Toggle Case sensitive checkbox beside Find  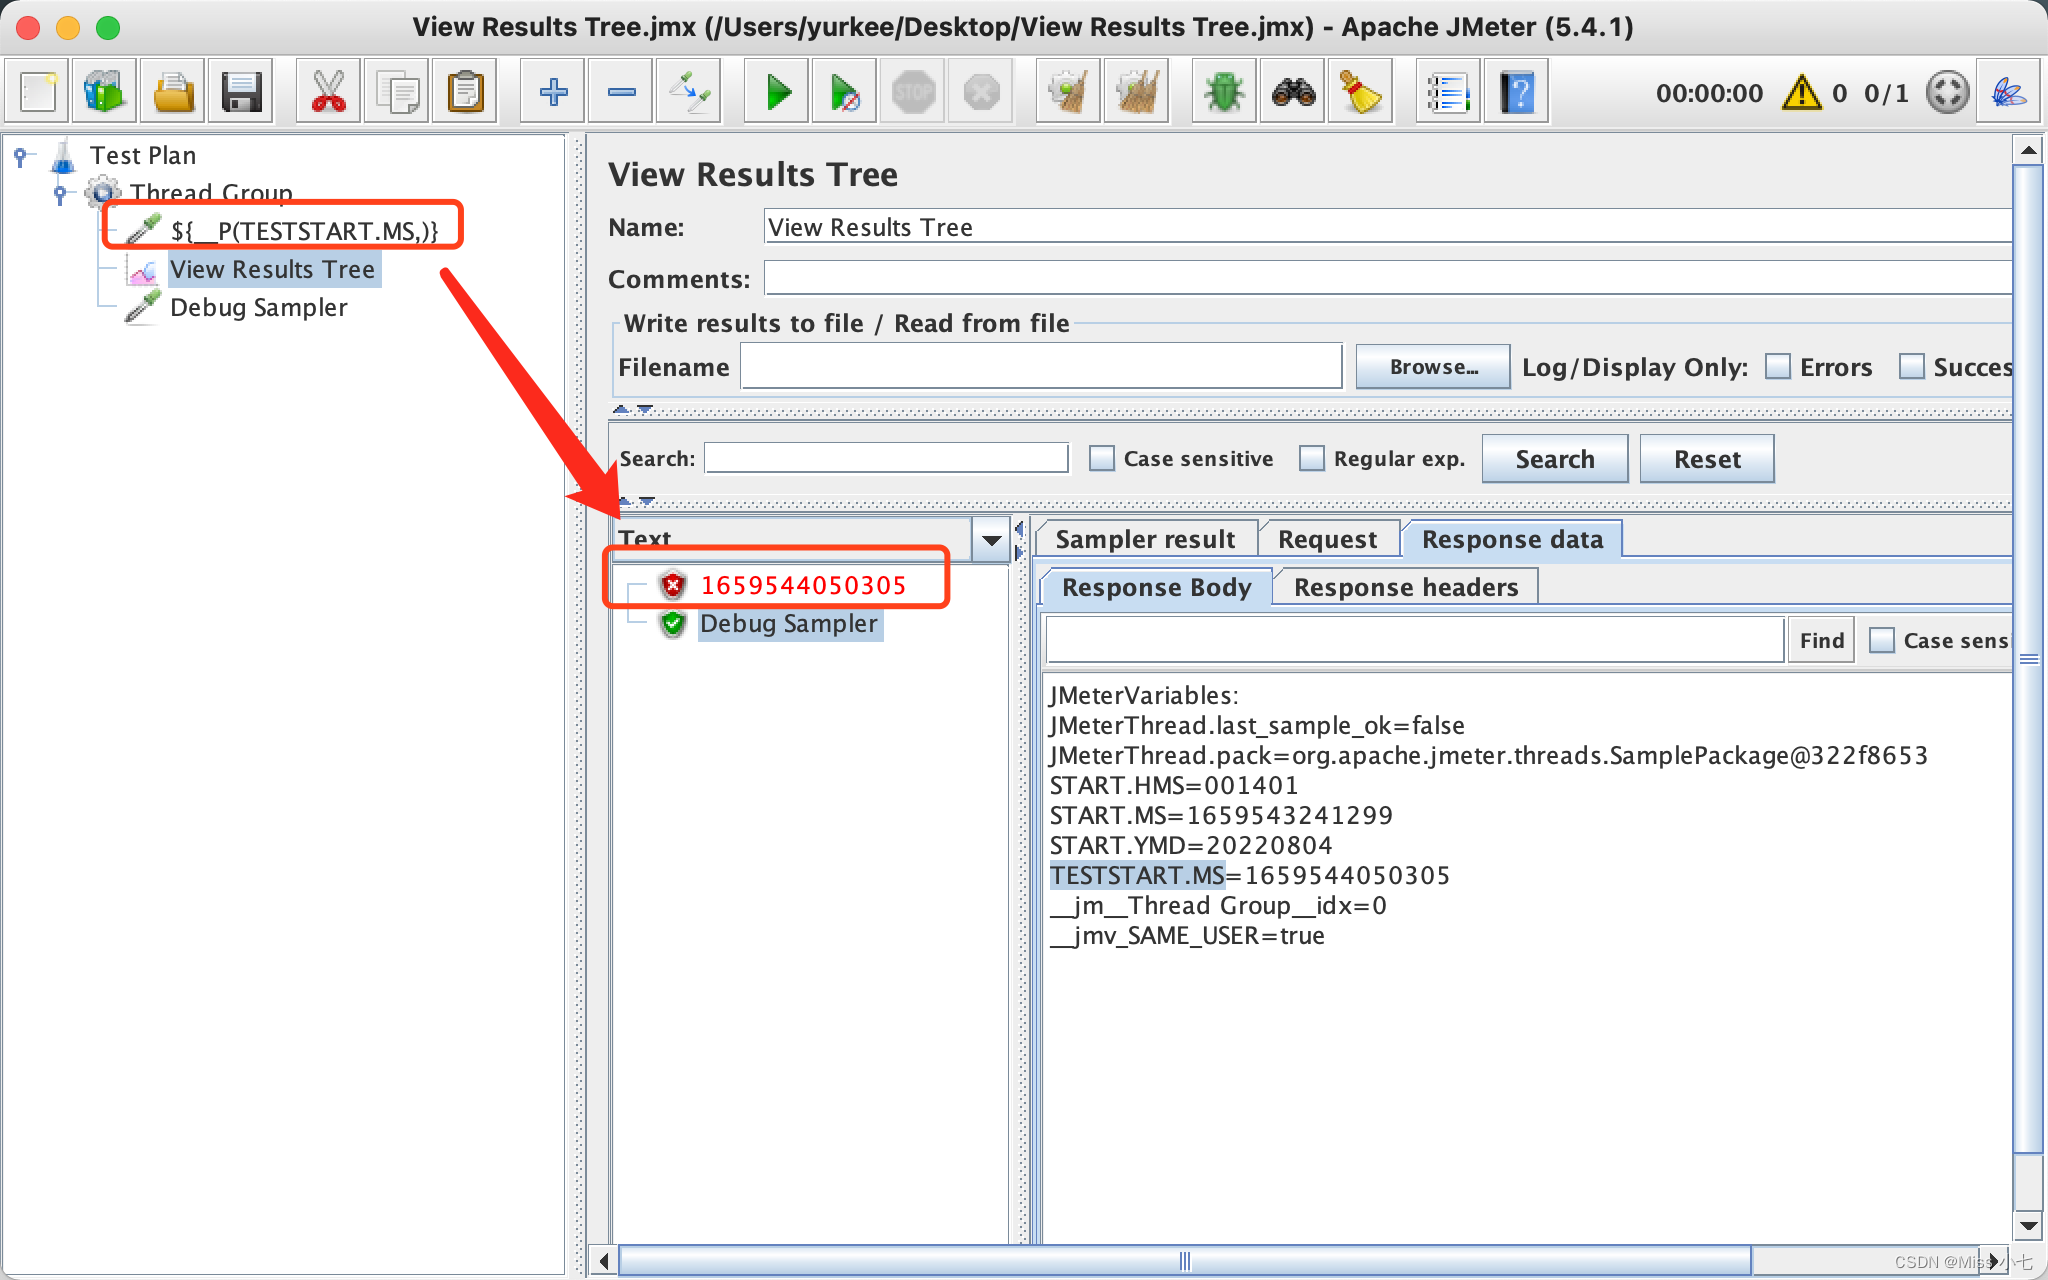pyautogui.click(x=1881, y=640)
